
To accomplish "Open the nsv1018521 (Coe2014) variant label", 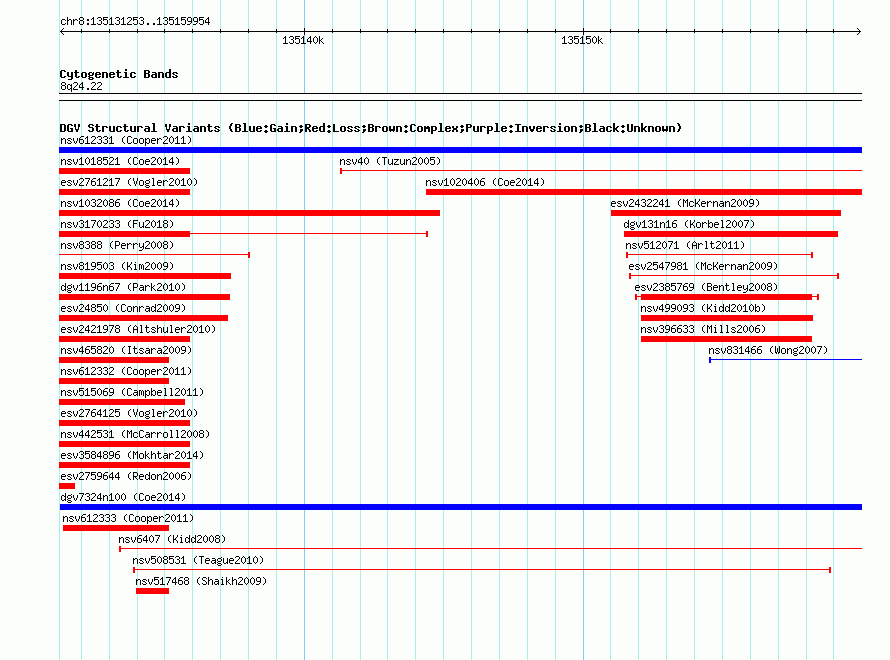I will point(120,161).
